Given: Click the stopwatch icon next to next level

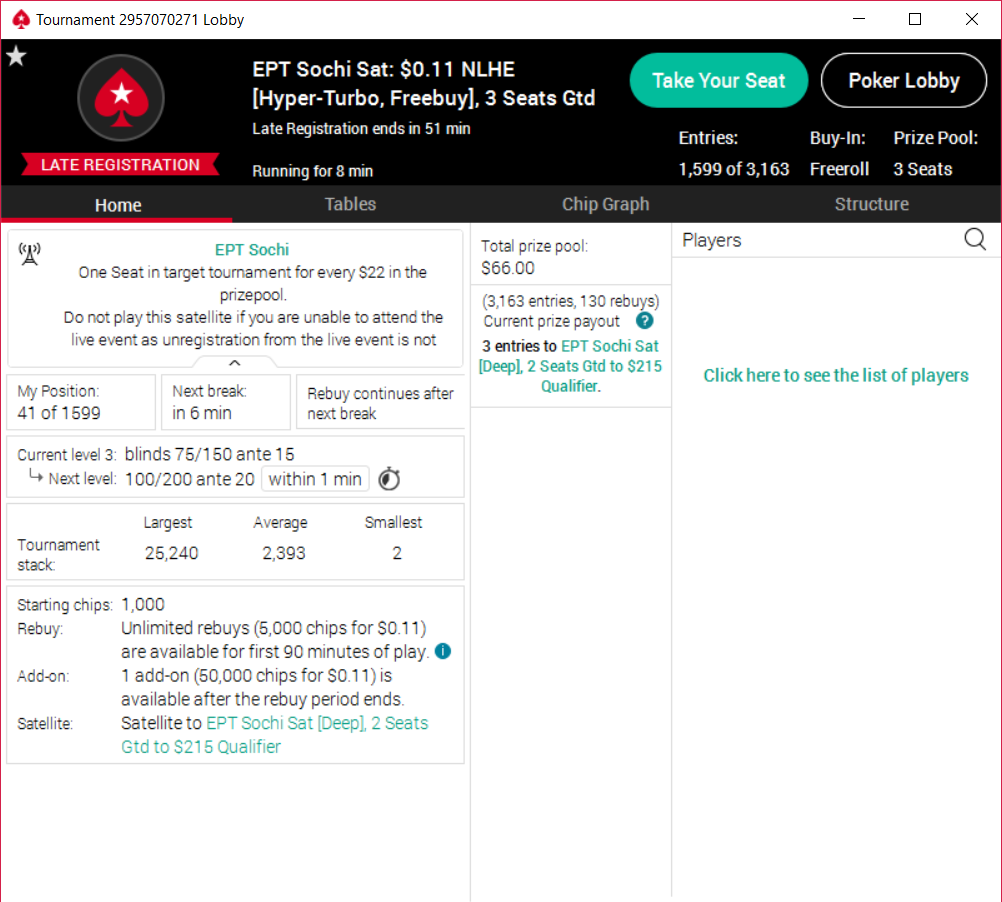Looking at the screenshot, I should (389, 478).
